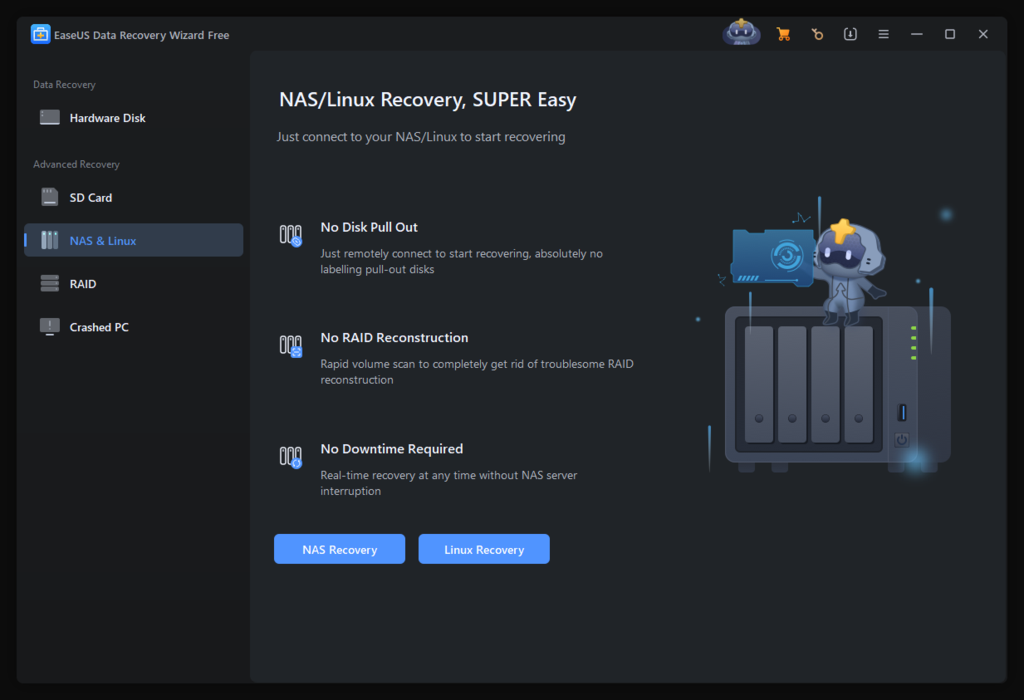Minimize the EaseUS window
The image size is (1024, 700).
point(917,34)
